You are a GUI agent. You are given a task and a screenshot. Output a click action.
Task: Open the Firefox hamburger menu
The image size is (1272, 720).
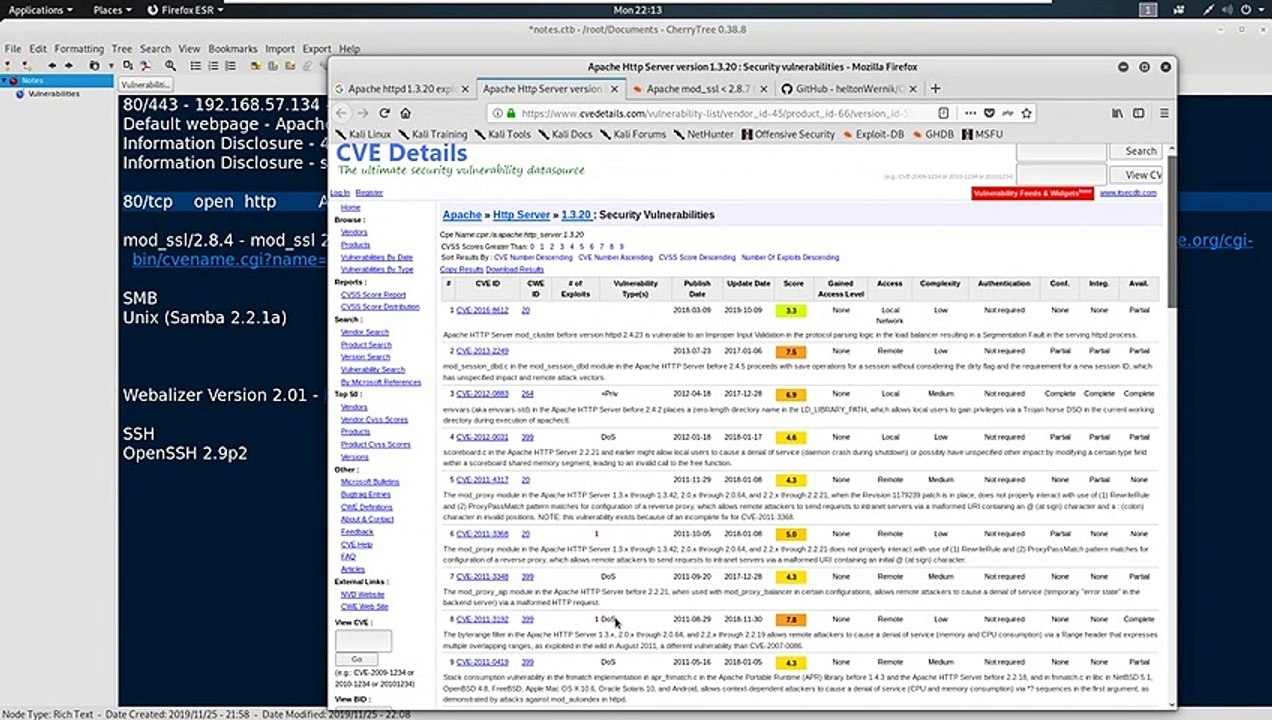coord(1164,113)
